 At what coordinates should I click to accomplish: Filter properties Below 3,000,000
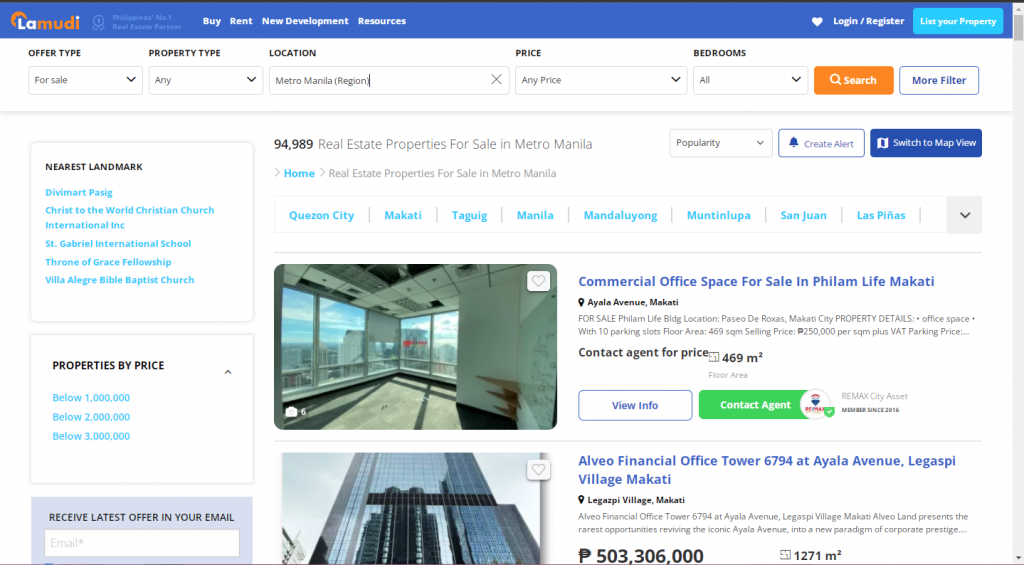[91, 436]
